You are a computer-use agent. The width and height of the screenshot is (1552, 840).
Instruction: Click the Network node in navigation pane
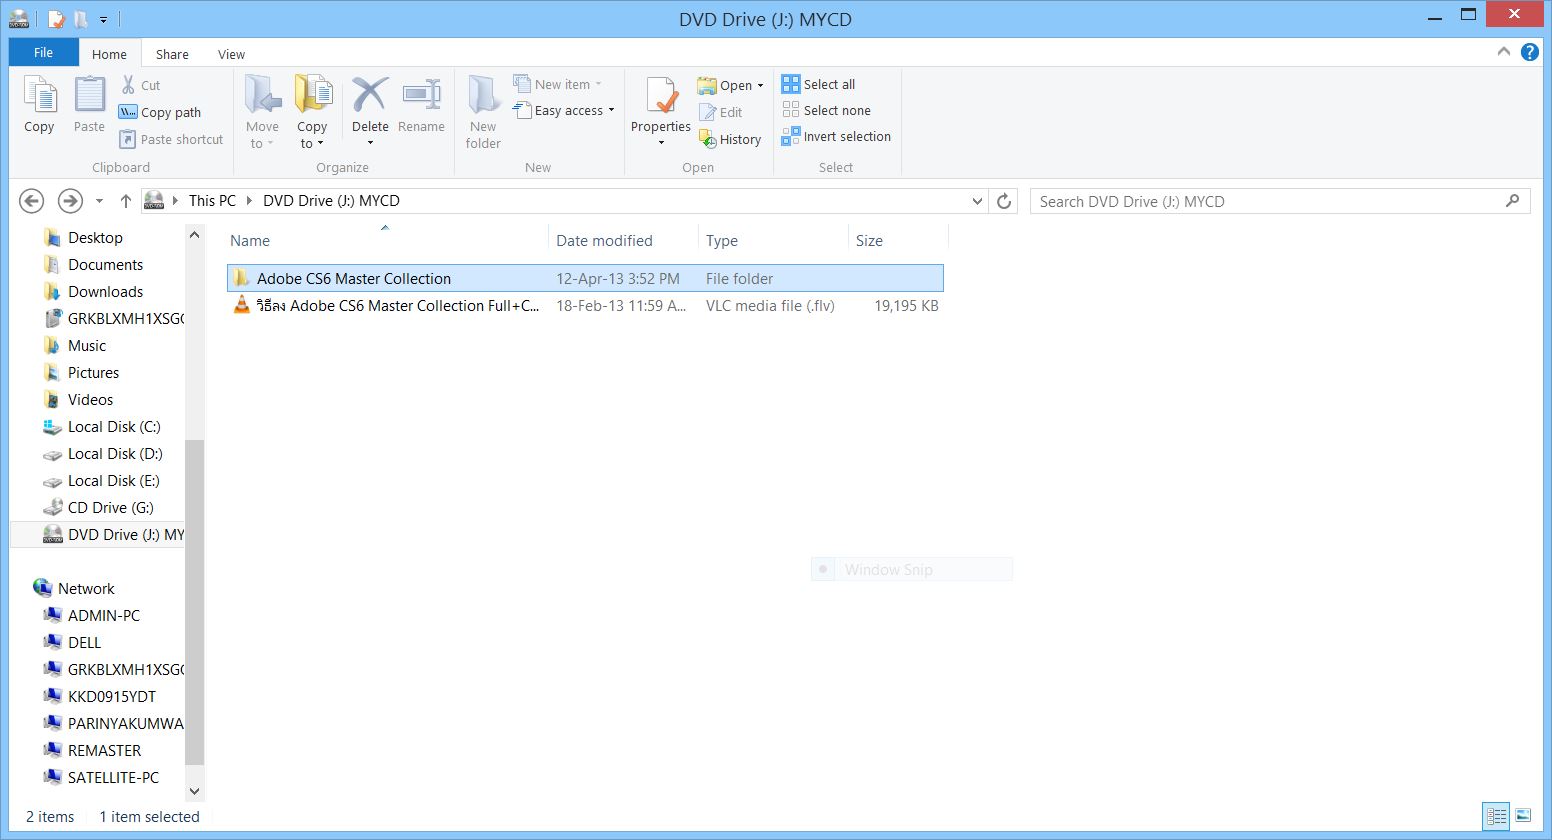(x=86, y=588)
